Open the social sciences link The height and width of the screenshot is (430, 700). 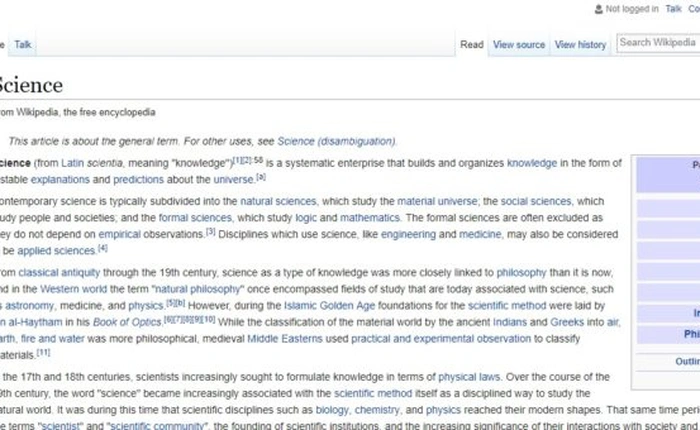coord(536,202)
